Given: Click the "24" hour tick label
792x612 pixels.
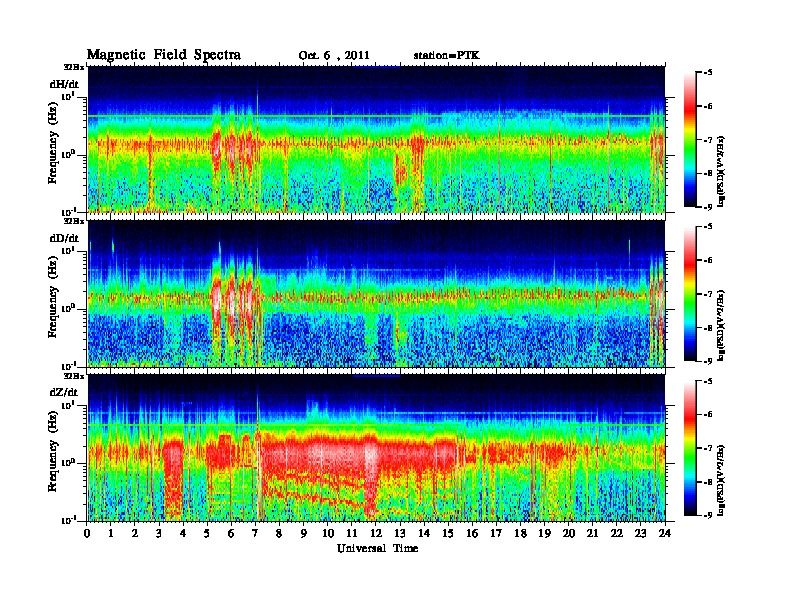Looking at the screenshot, I should pyautogui.click(x=665, y=534).
